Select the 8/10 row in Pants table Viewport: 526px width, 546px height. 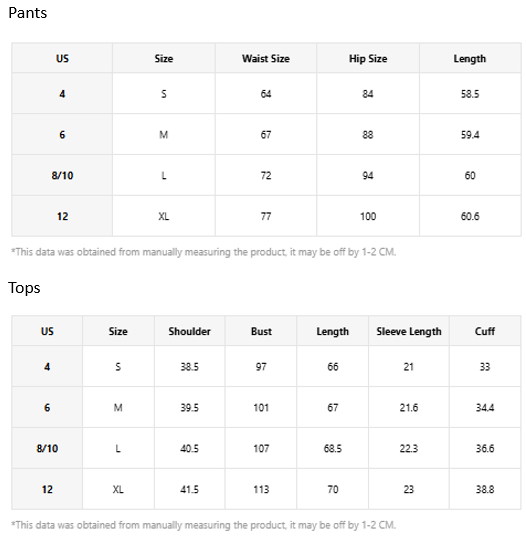(x=266, y=175)
